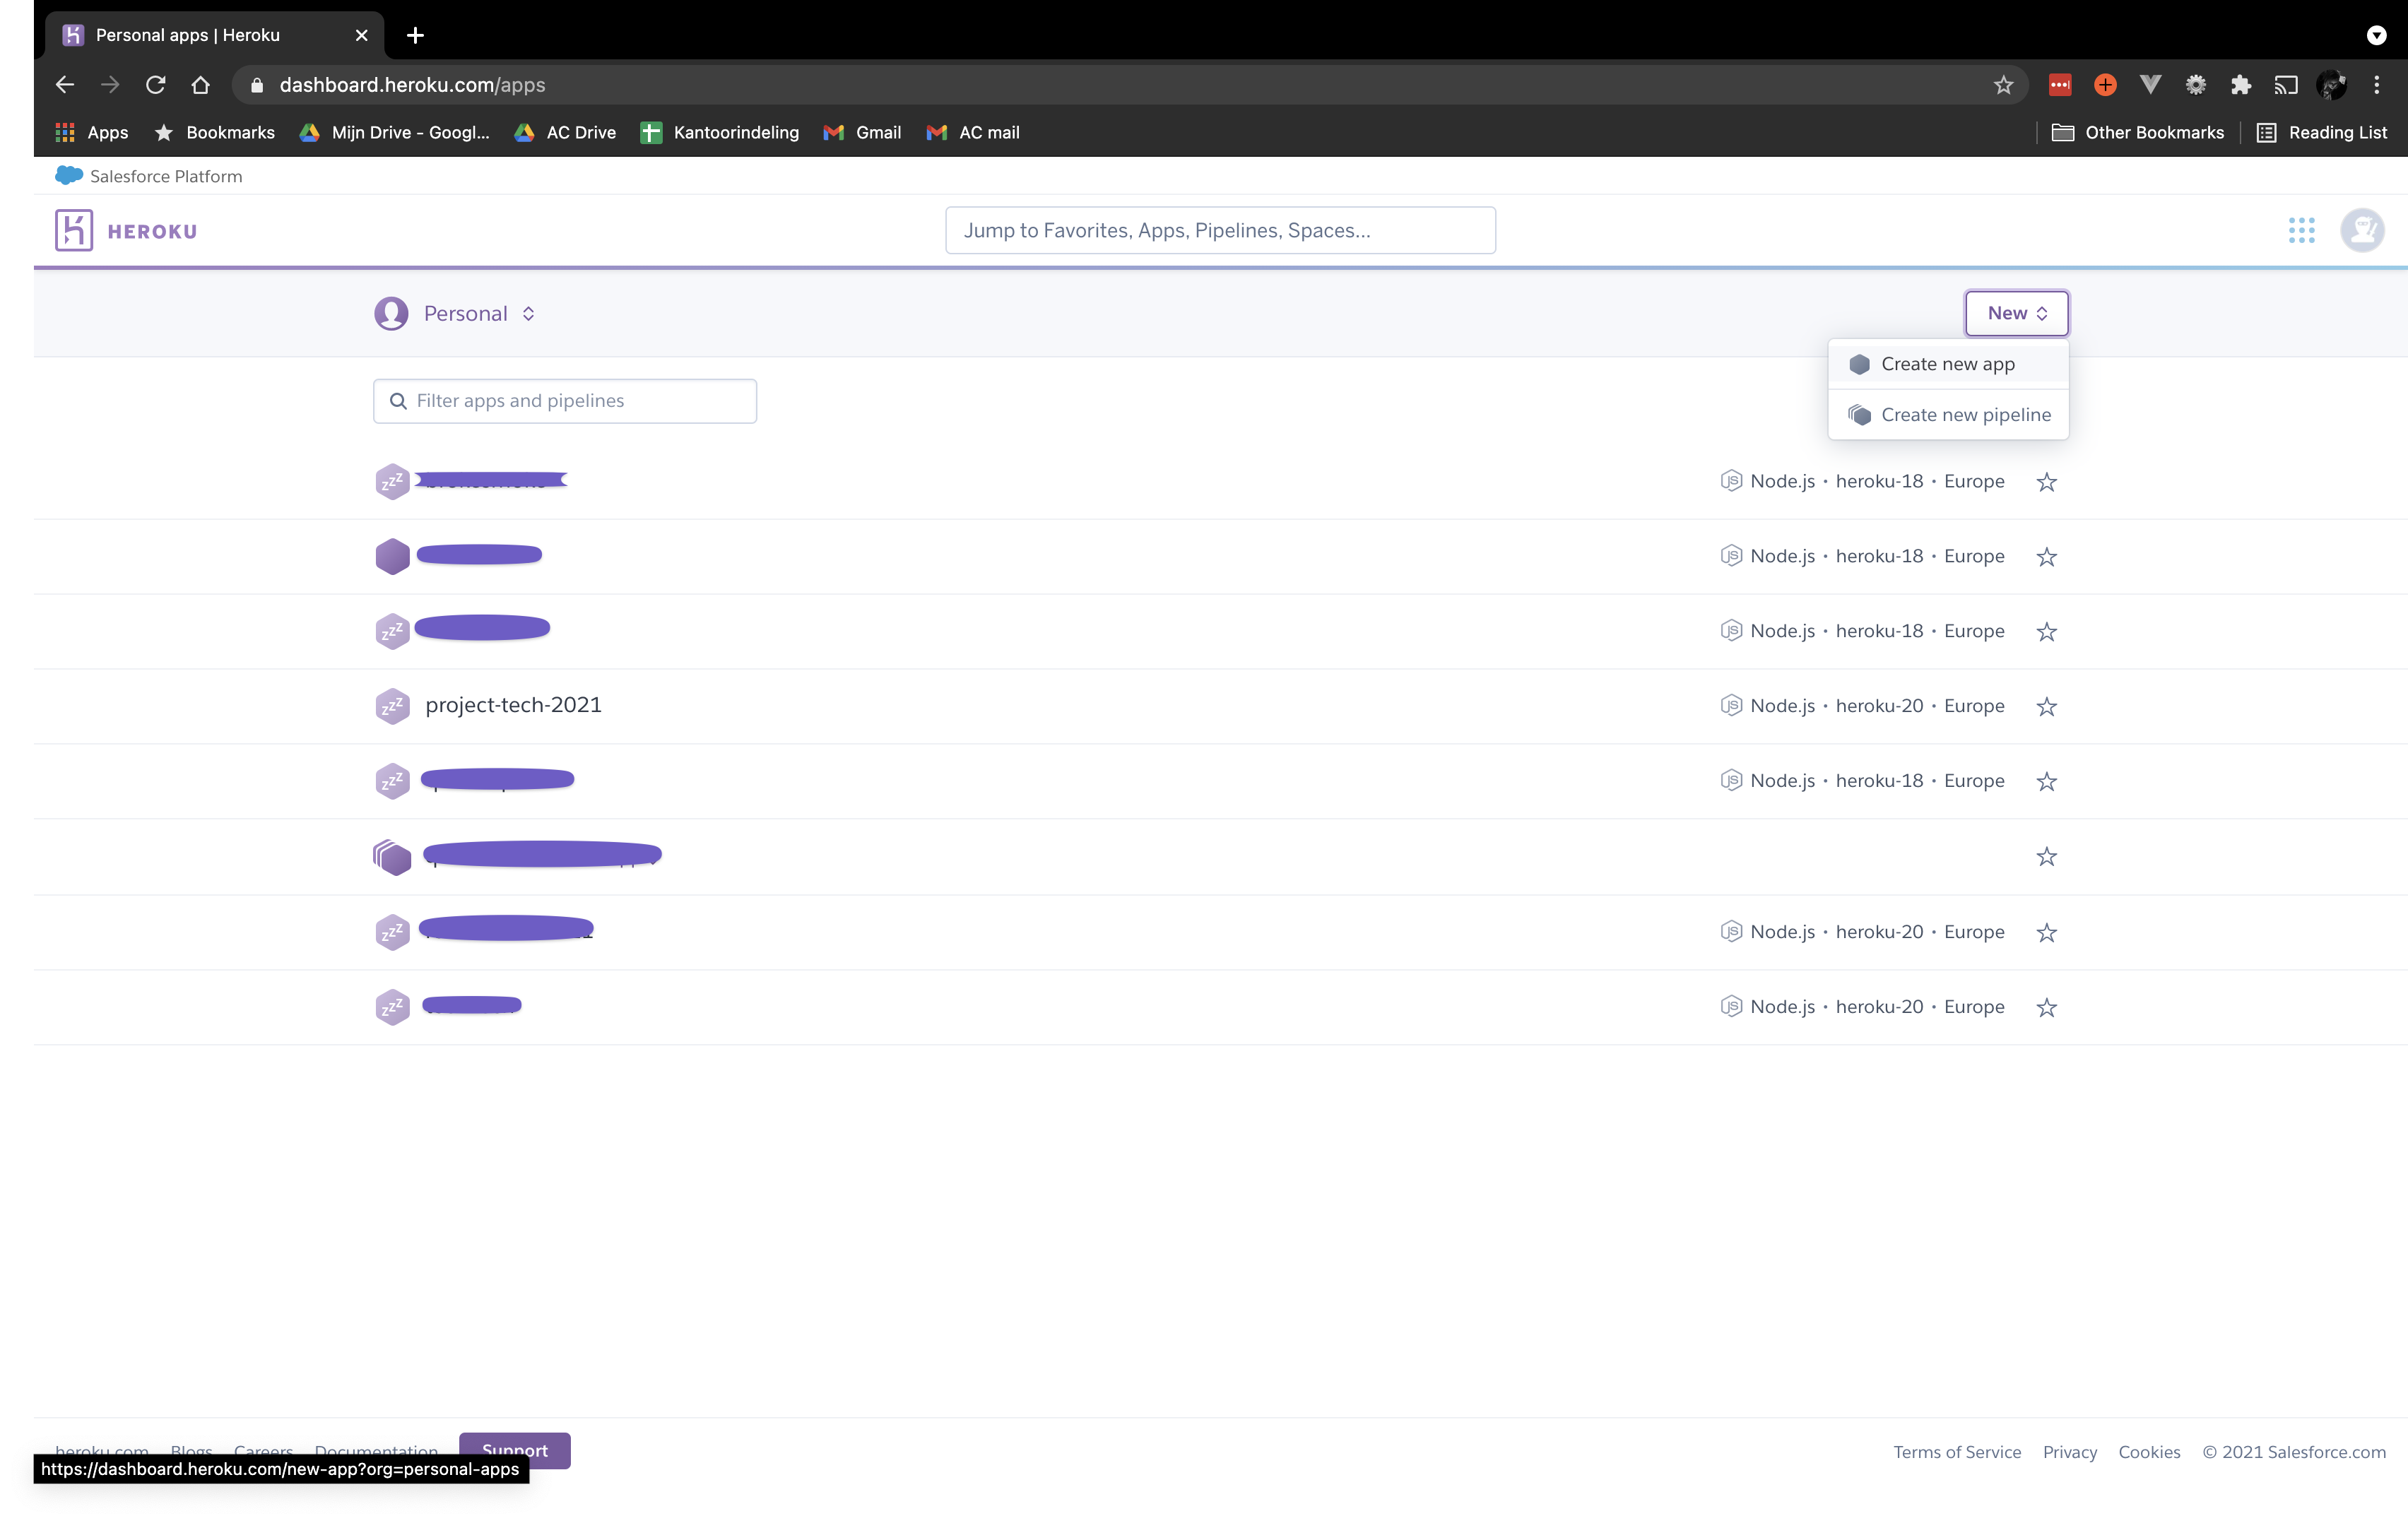2408x1523 pixels.
Task: Open the Terms of Service link
Action: pyautogui.click(x=1957, y=1451)
